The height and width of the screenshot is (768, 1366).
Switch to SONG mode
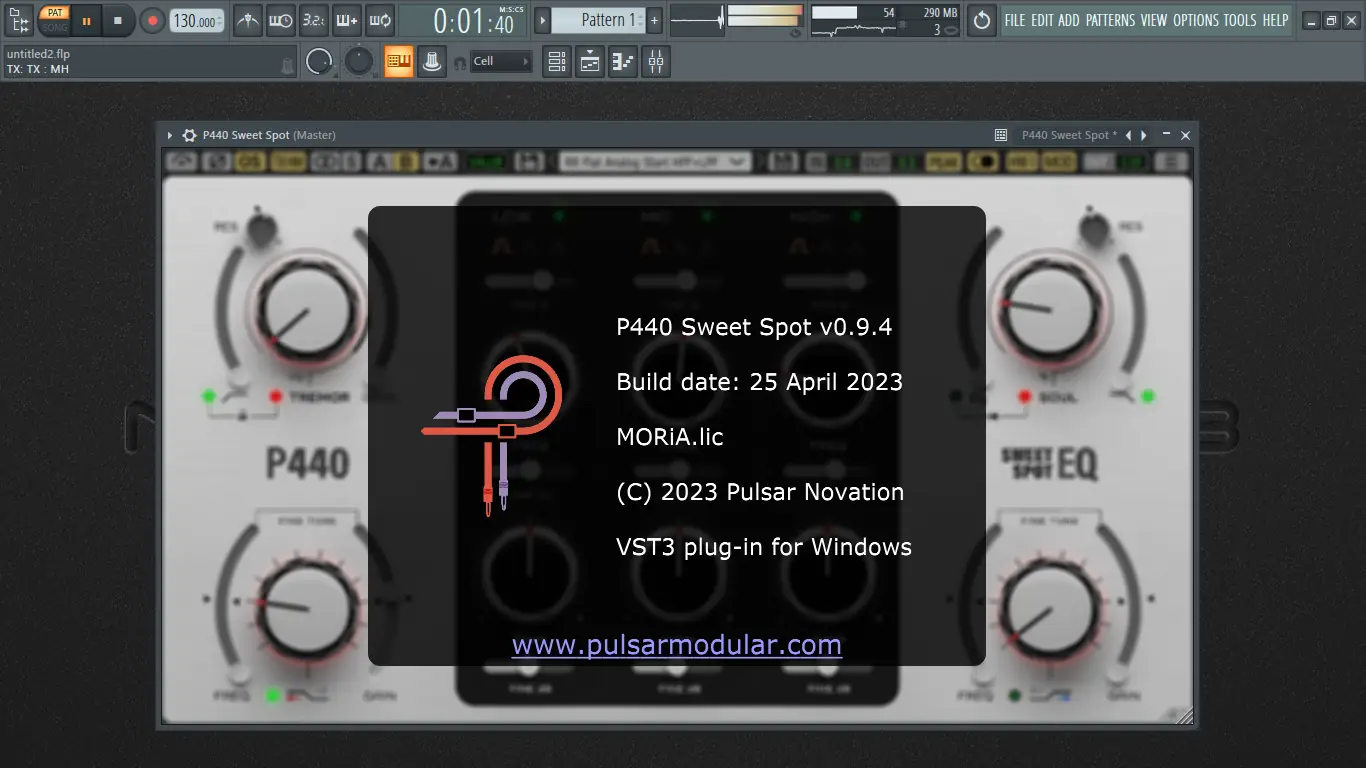[x=55, y=27]
